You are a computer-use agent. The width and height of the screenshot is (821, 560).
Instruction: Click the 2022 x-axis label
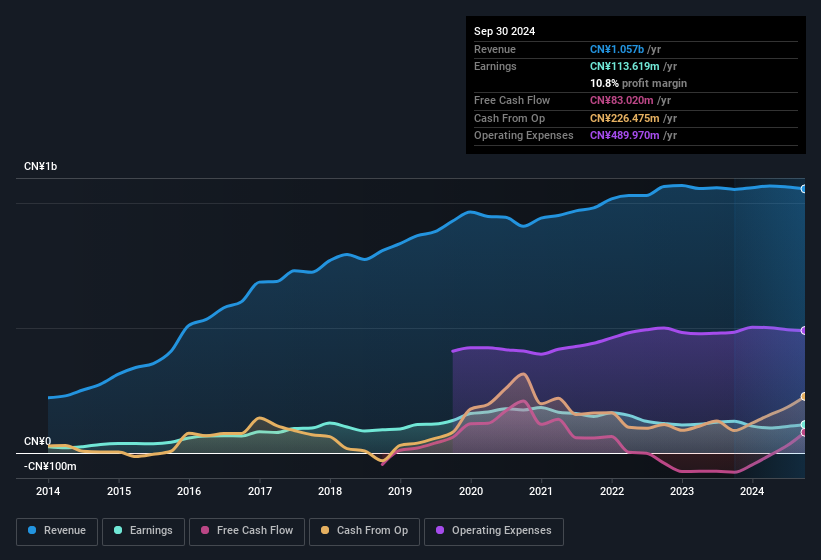(x=612, y=491)
